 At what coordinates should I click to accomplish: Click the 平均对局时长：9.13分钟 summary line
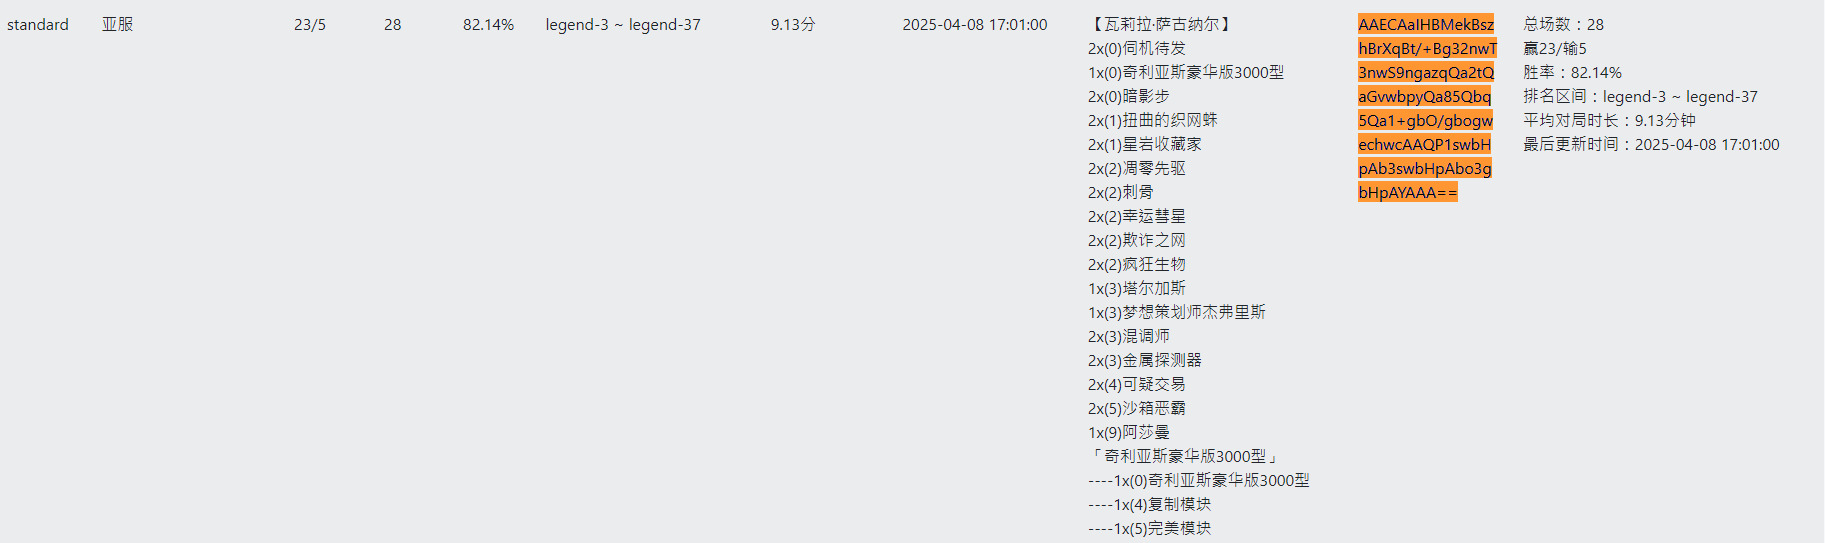(x=1609, y=120)
